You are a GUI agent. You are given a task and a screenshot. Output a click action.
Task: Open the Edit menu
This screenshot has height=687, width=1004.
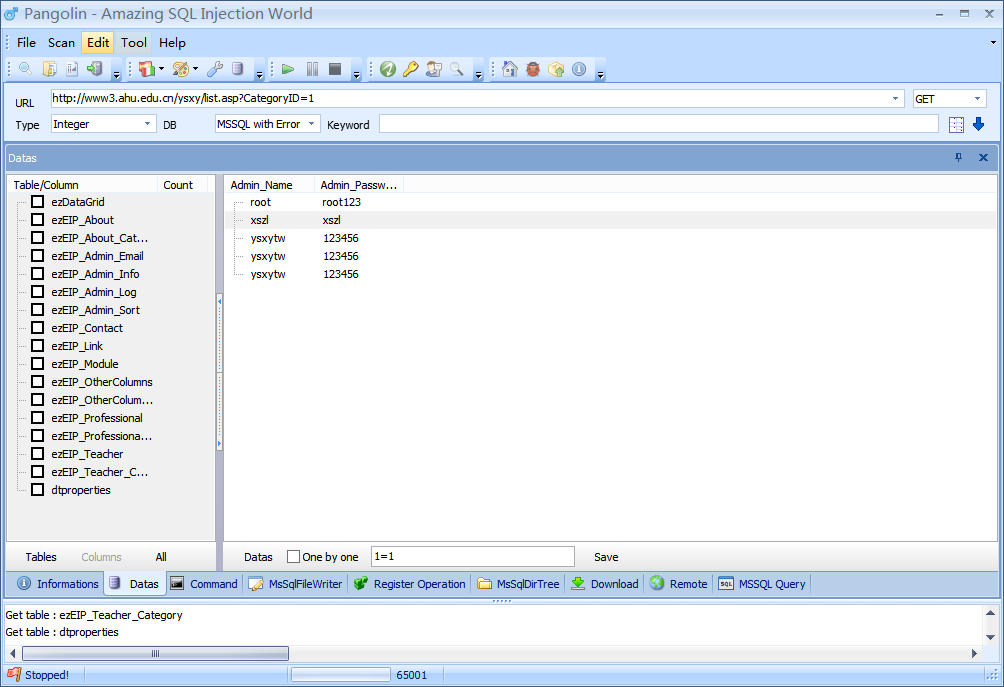point(98,43)
